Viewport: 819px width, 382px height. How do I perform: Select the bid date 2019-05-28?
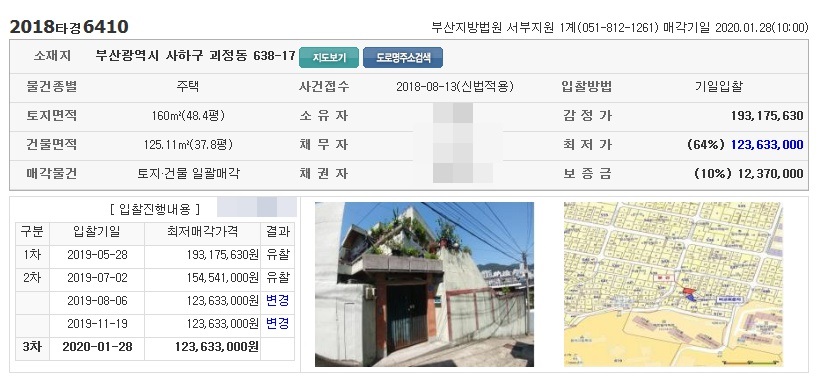pyautogui.click(x=97, y=254)
